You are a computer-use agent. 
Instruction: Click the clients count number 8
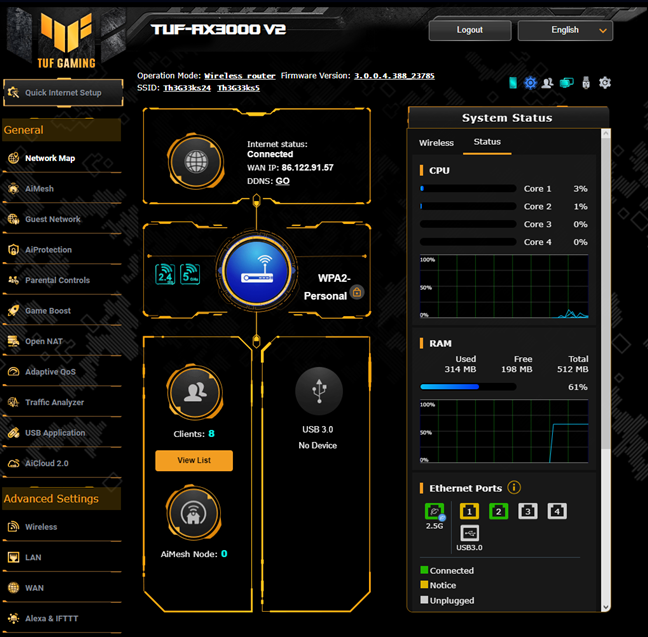(x=212, y=434)
